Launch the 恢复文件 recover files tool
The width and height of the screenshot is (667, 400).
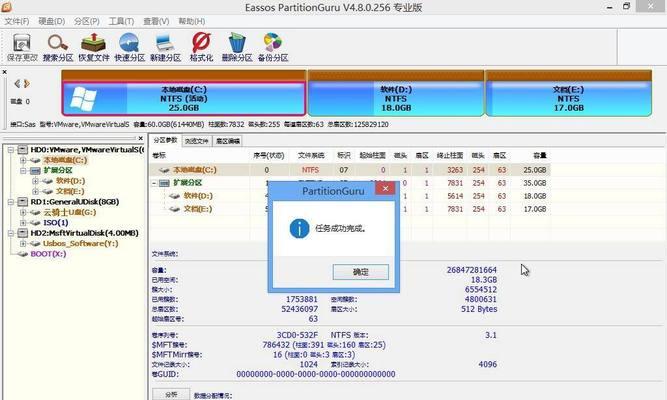pyautogui.click(x=94, y=48)
